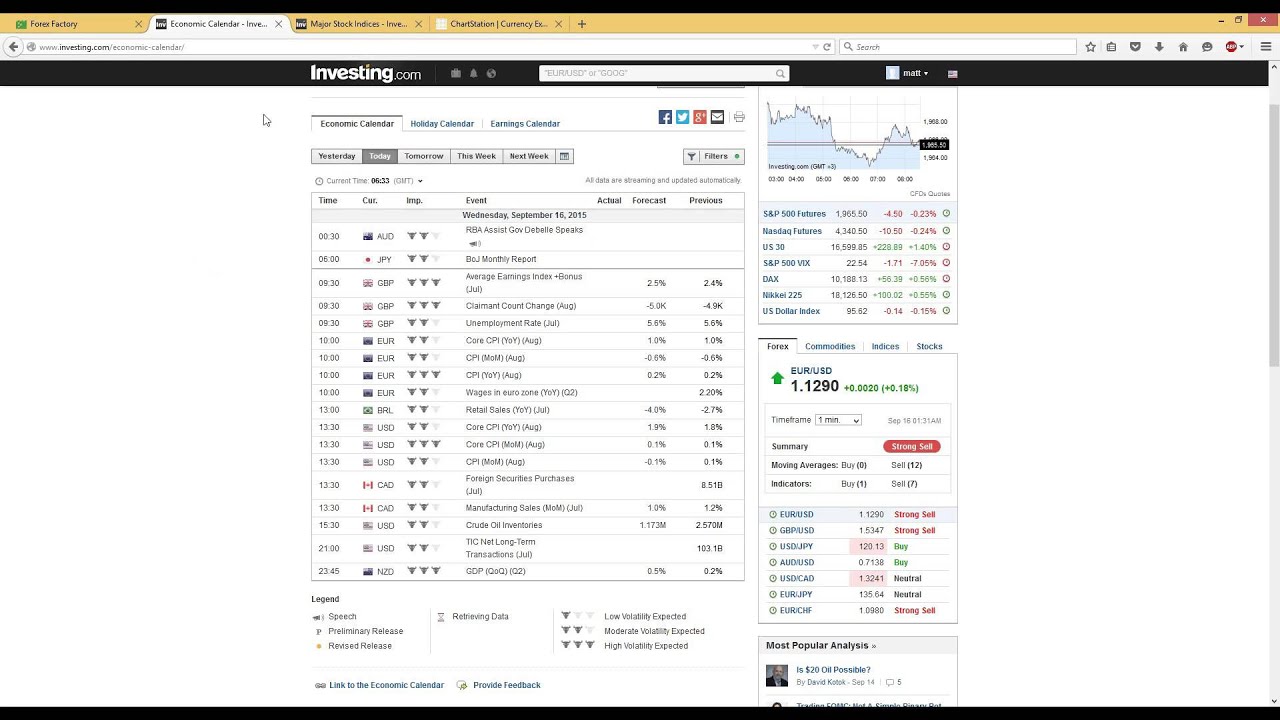
Task: Open the Adblock Plus dropdown arrow
Action: pos(1244,47)
